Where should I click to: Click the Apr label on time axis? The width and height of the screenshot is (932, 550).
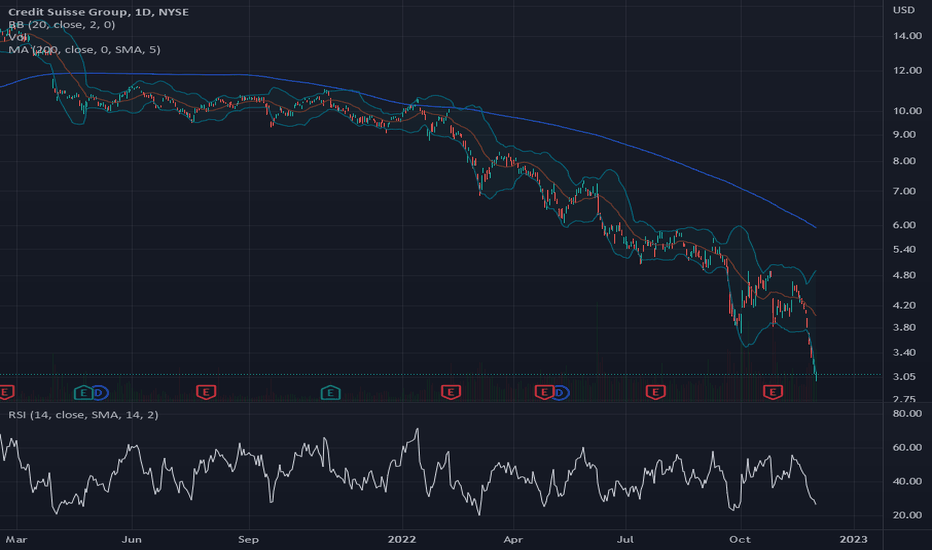[x=513, y=539]
